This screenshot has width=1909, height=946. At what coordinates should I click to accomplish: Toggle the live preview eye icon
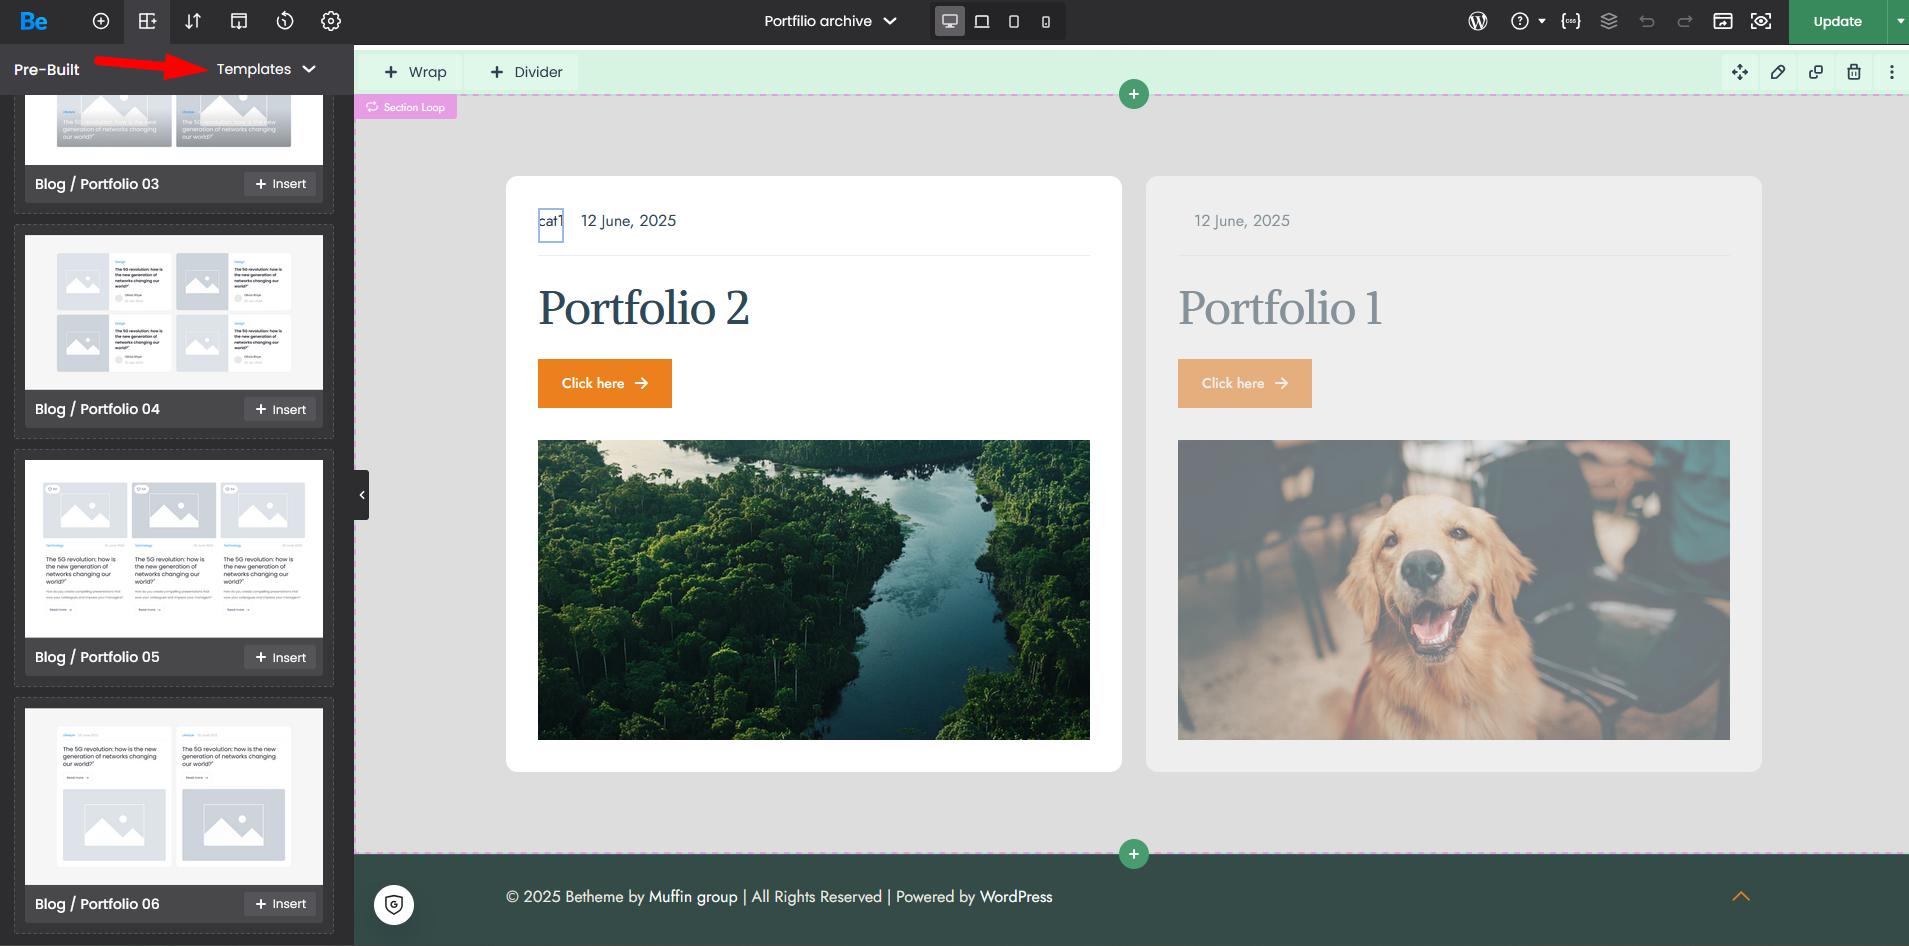click(1761, 21)
